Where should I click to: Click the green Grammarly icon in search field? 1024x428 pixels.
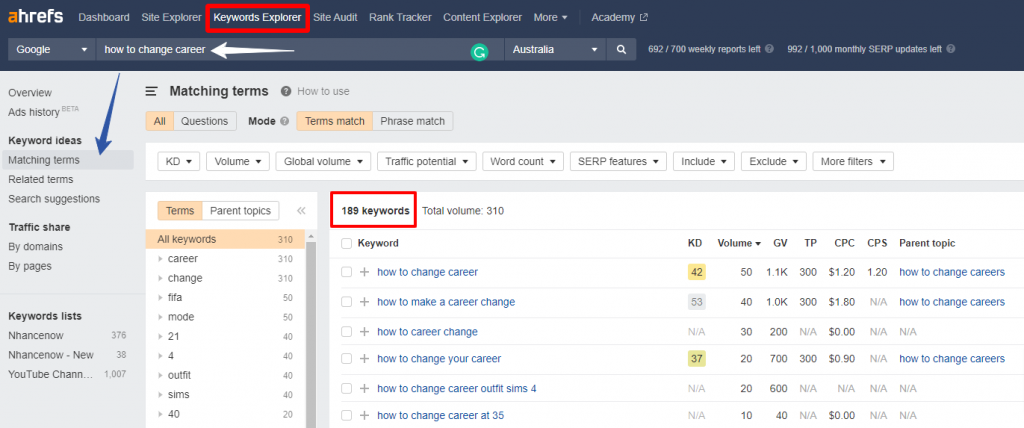(479, 52)
